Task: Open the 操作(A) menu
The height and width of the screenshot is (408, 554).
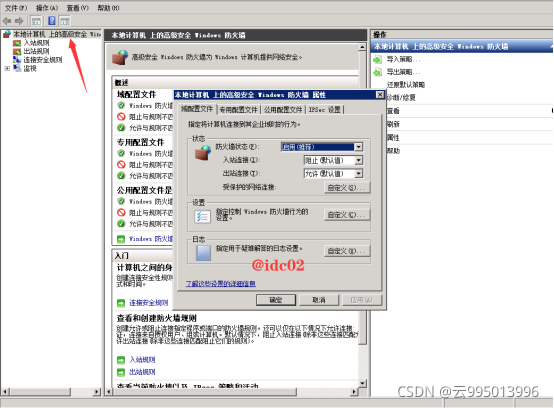Action: tap(47, 8)
